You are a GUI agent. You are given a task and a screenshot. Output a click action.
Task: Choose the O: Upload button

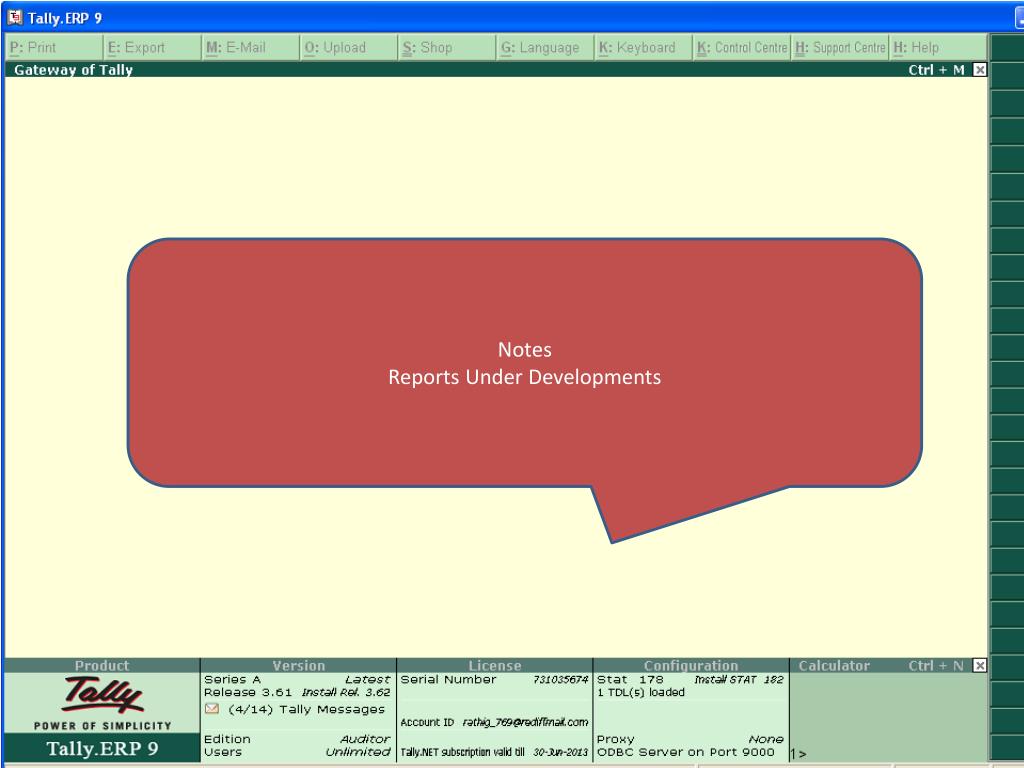348,48
